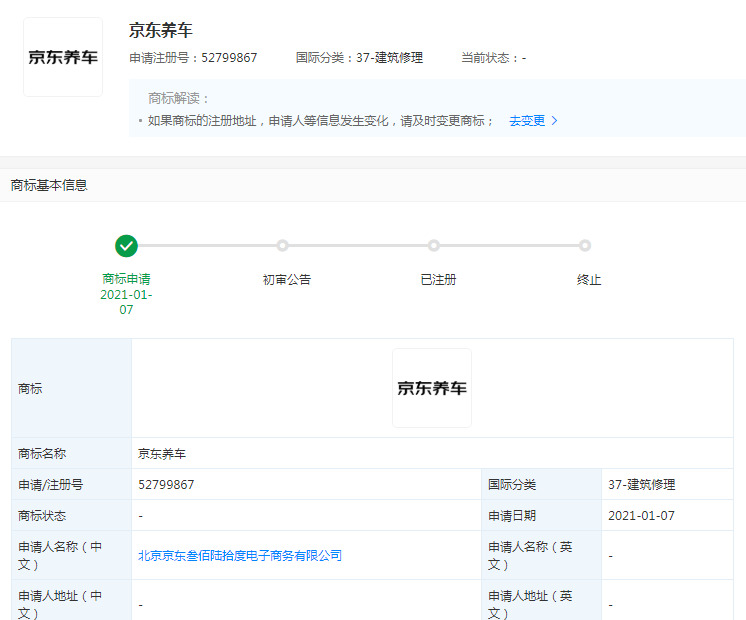Click the chevron arrow beside 去变更
Viewport: 746px width, 620px height.
tap(554, 121)
